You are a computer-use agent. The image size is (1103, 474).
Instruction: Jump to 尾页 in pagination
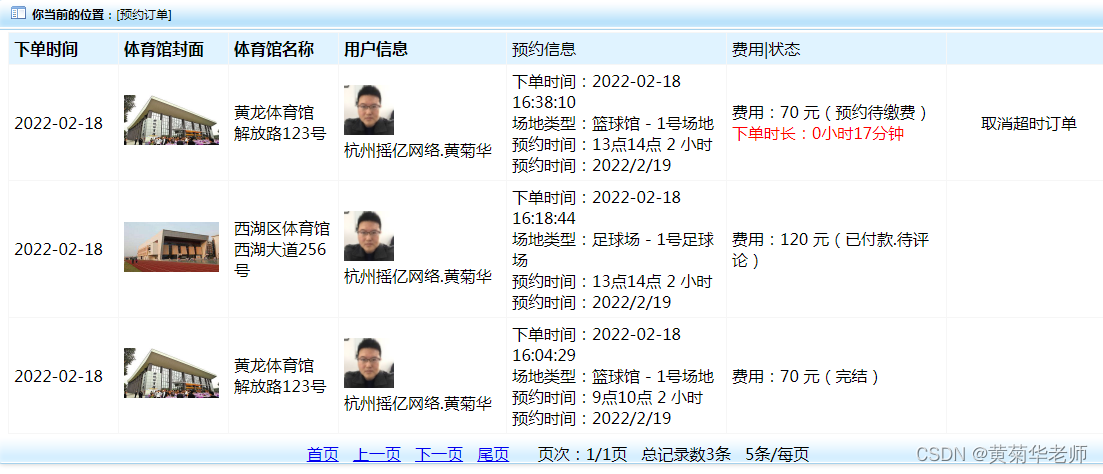click(493, 454)
